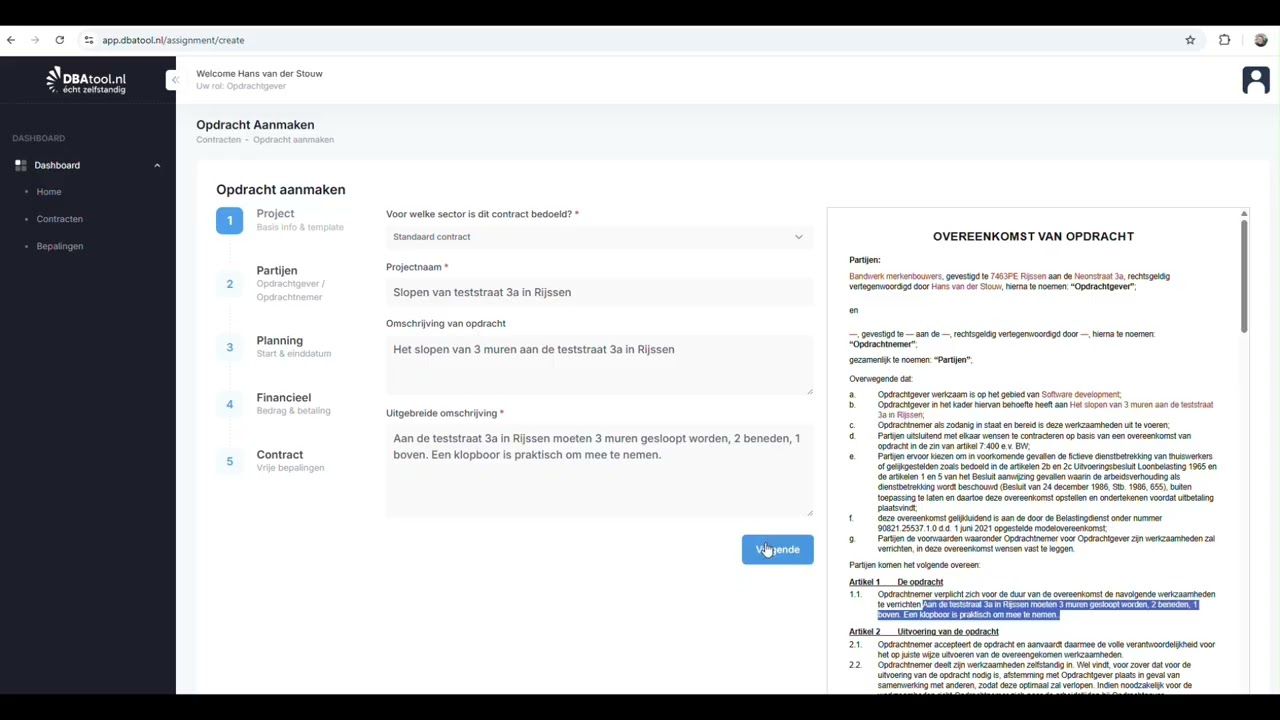The height and width of the screenshot is (720, 1280).
Task: Click the Artikel 1 De opdracht heading
Action: 896,582
